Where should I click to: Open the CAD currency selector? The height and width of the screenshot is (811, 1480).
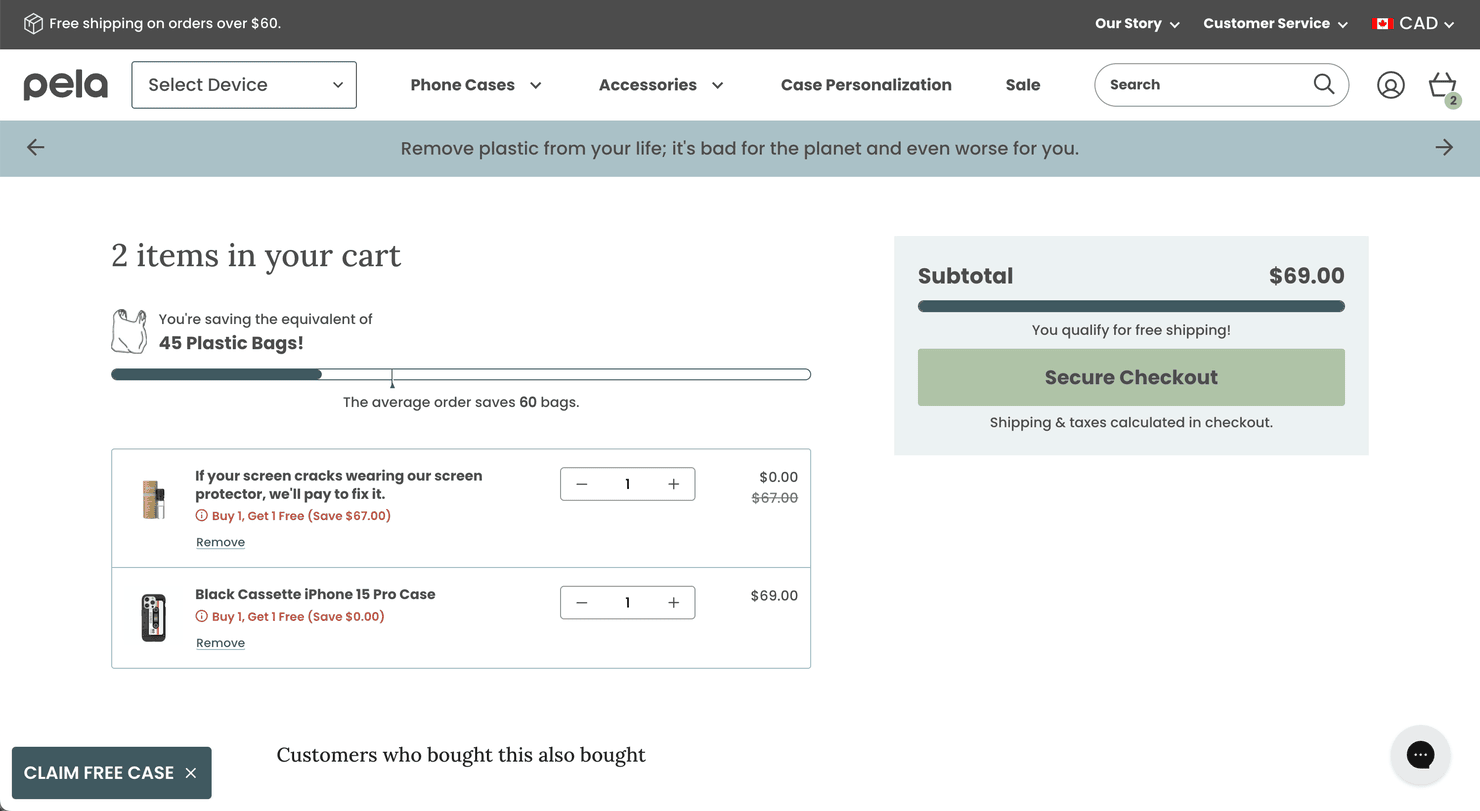coord(1414,23)
